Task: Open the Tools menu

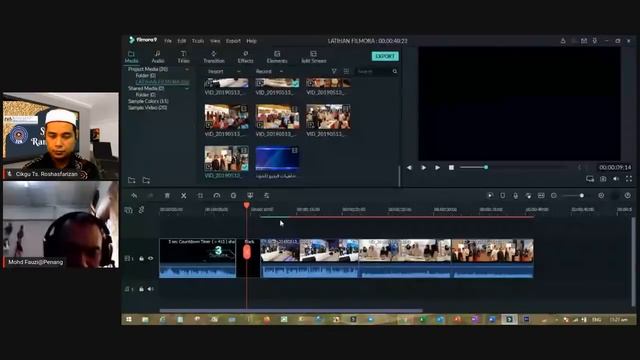Action: pyautogui.click(x=198, y=41)
